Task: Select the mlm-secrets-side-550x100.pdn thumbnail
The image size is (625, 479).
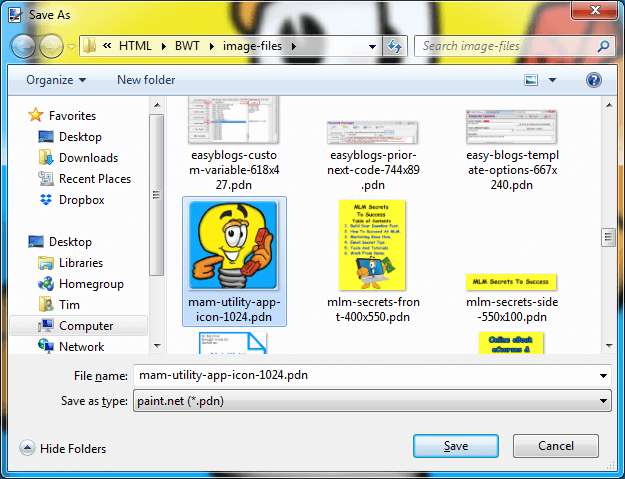Action: (x=511, y=282)
